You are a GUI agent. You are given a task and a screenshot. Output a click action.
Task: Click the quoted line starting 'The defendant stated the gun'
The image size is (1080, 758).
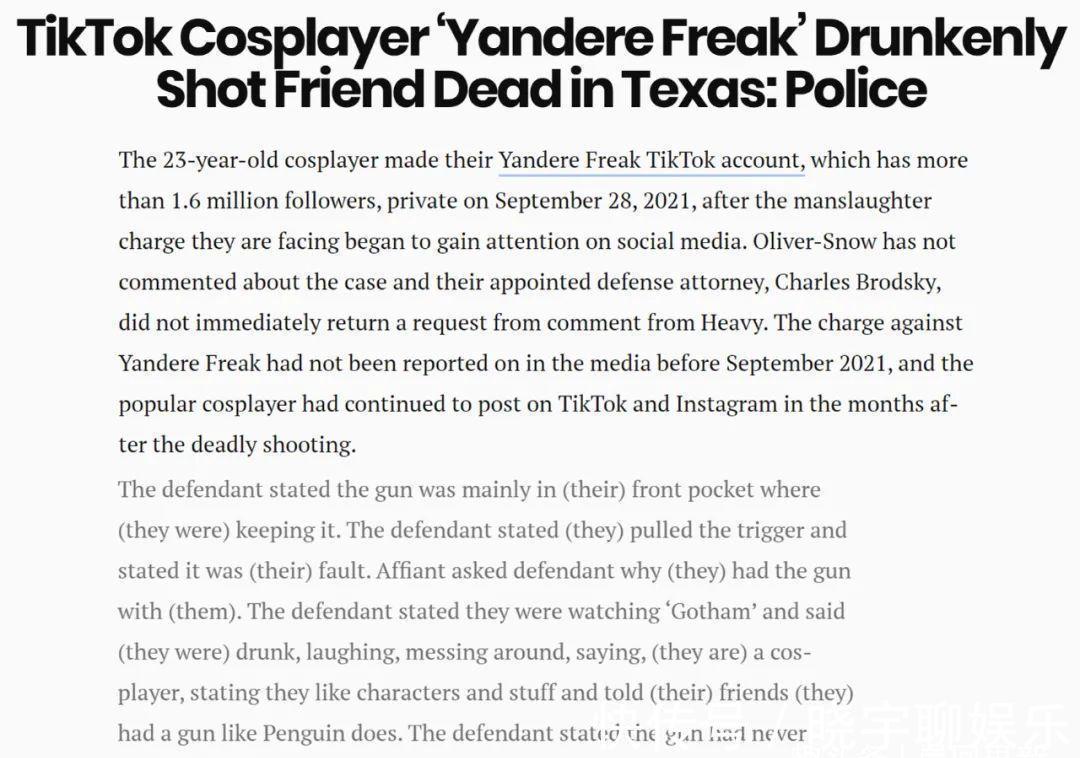coord(469,490)
